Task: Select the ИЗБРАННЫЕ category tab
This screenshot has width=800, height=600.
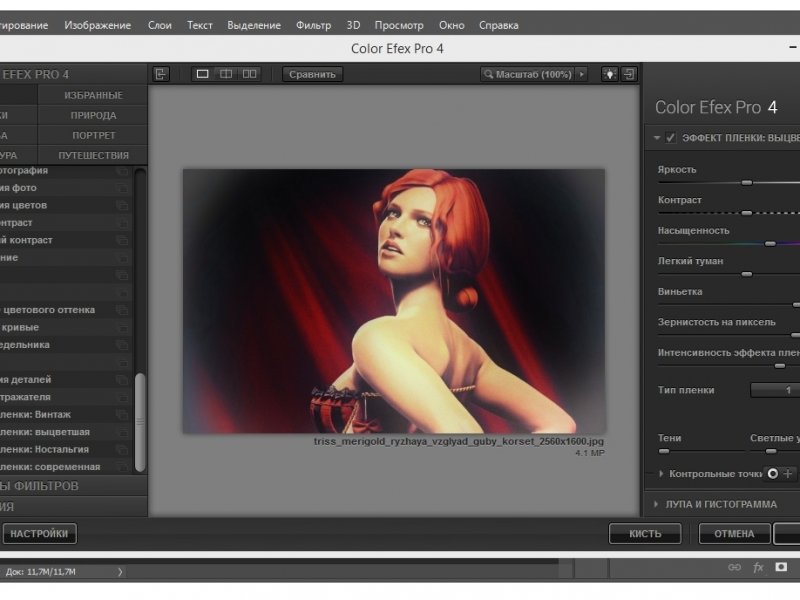Action: (x=93, y=95)
